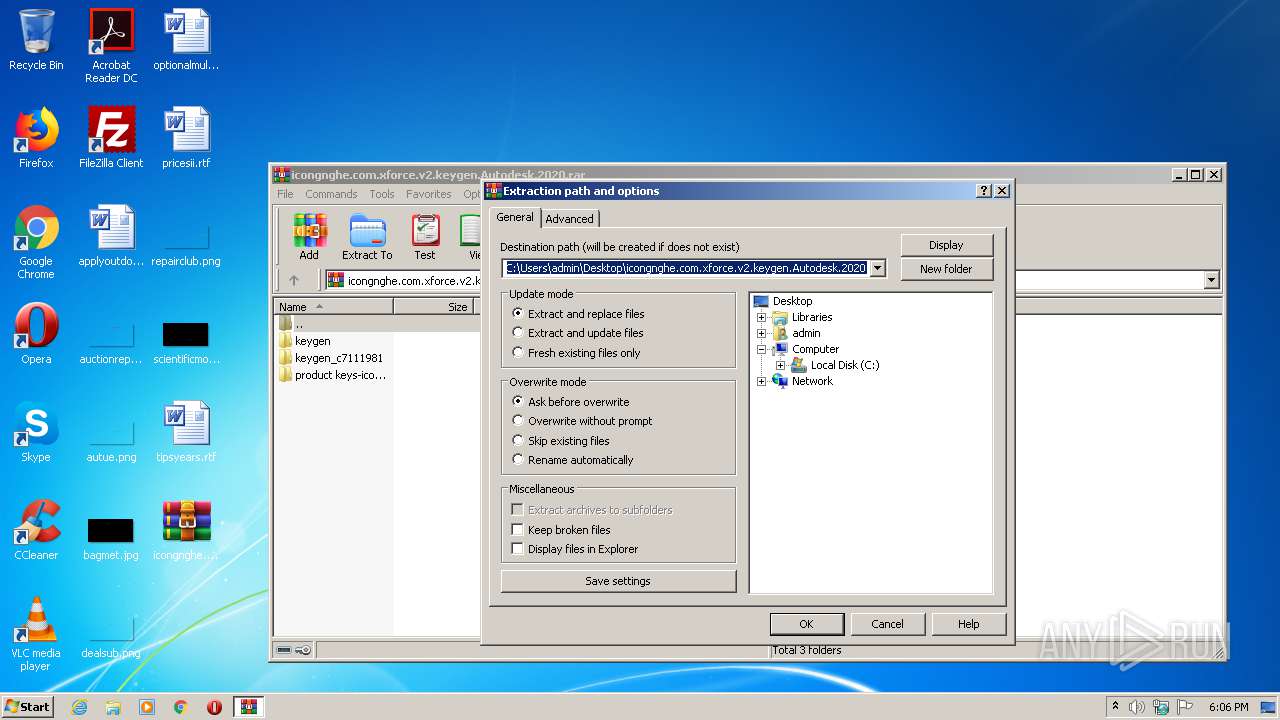Select keygen_c7111981 folder in archive list

331,358
